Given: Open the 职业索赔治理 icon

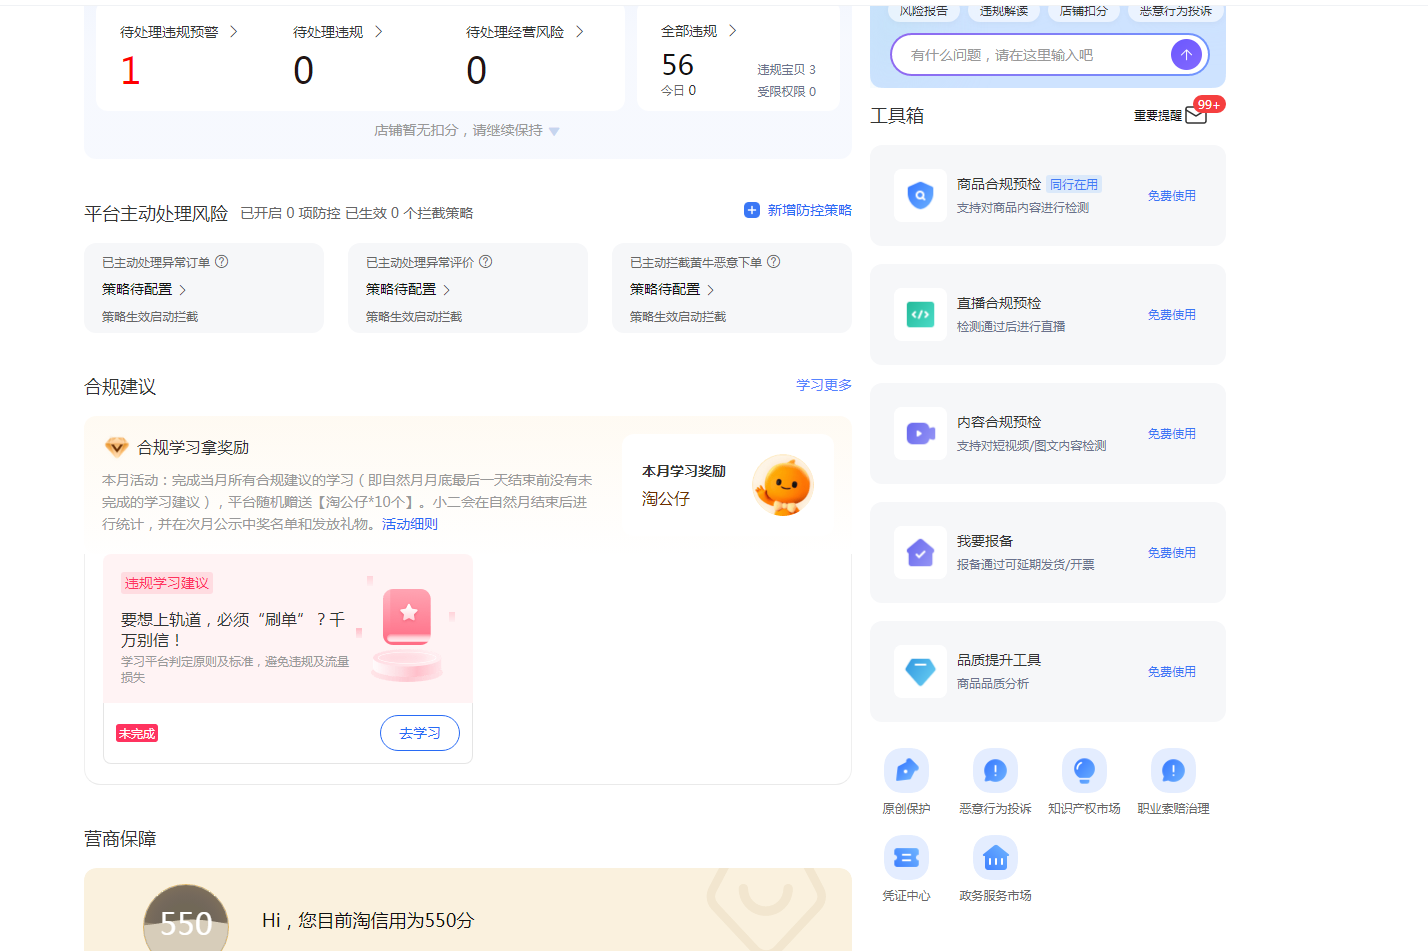Looking at the screenshot, I should (1173, 771).
